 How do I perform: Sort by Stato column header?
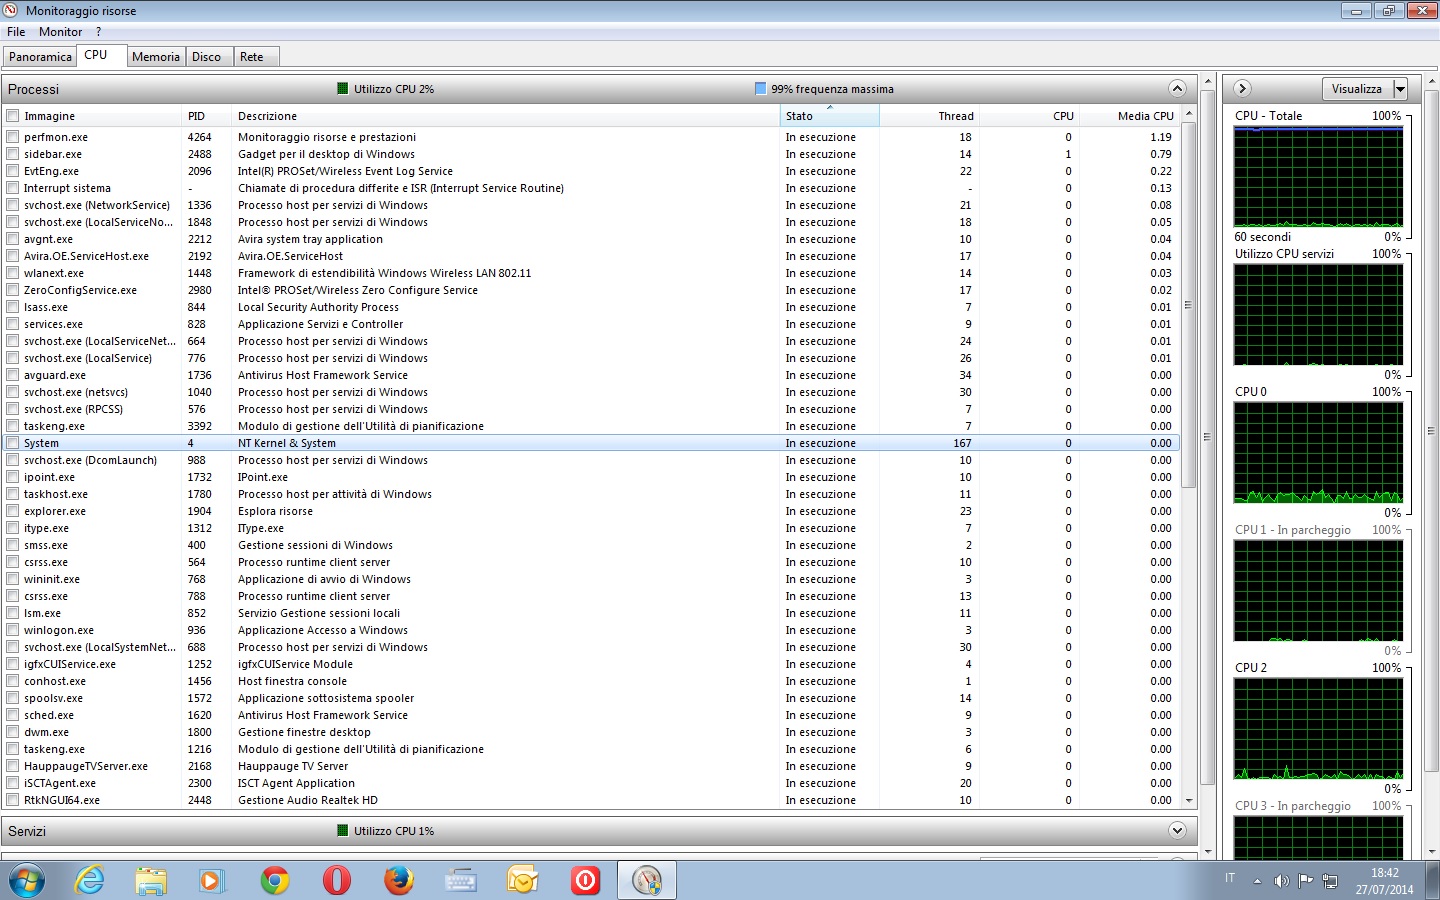click(829, 116)
